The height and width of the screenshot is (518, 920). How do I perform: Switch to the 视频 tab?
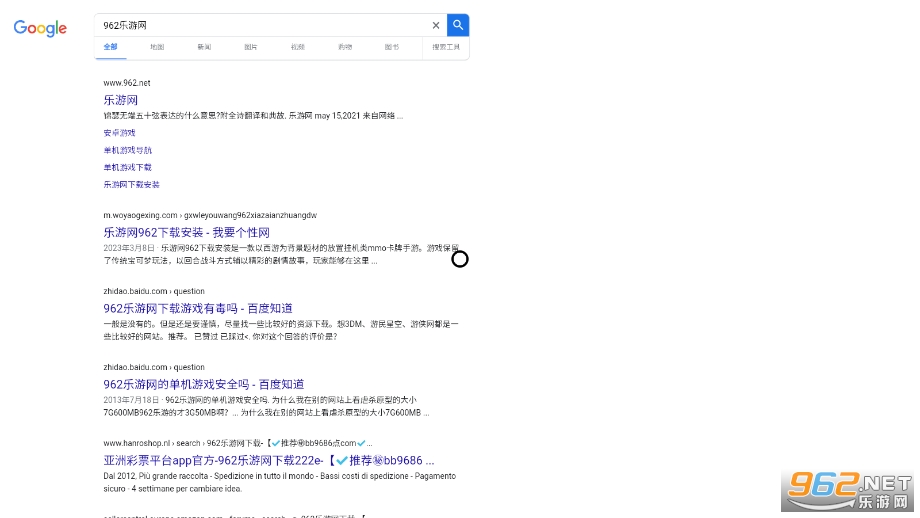tap(298, 47)
